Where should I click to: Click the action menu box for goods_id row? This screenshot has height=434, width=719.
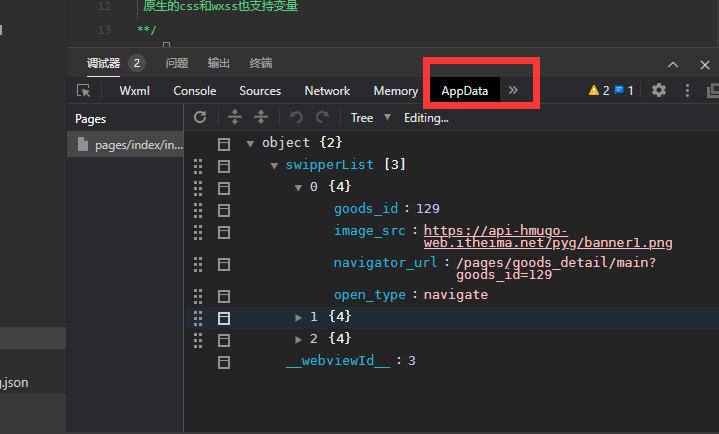224,211
